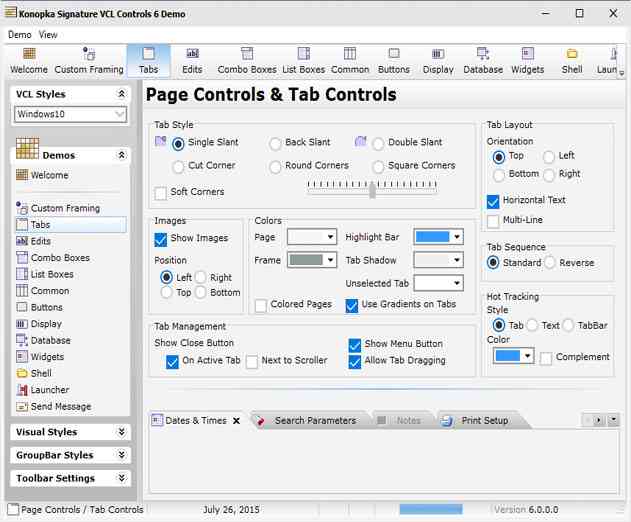Open the View menu
Screen dimensions: 631x522
pyautogui.click(x=48, y=35)
